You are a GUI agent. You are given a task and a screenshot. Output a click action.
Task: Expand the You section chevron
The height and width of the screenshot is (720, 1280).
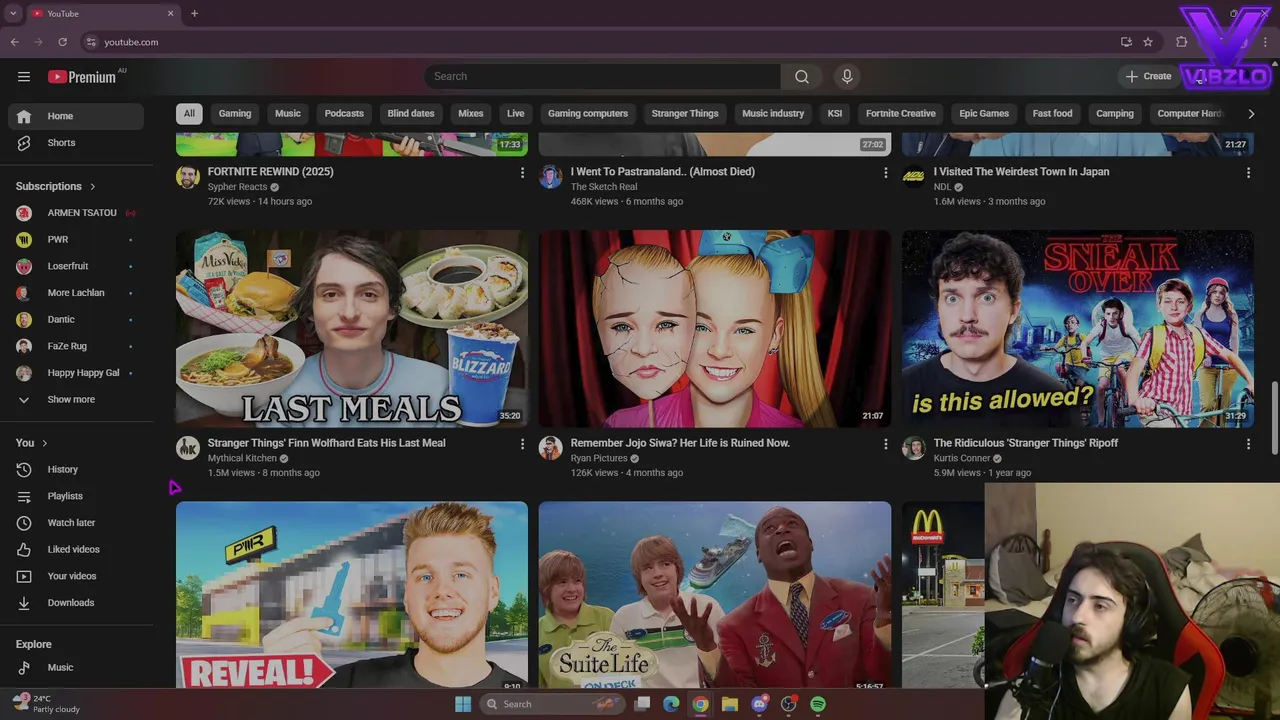pyautogui.click(x=44, y=443)
